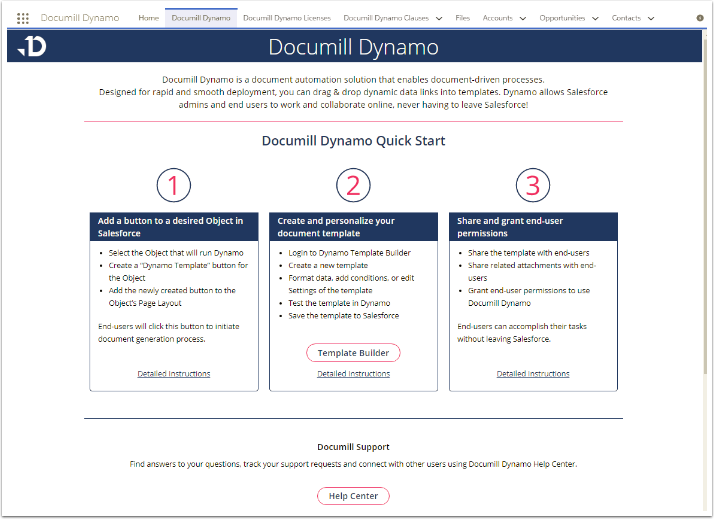The width and height of the screenshot is (714, 519).
Task: Open Detailed Instructions under Create and personalize card
Action: [x=353, y=374]
